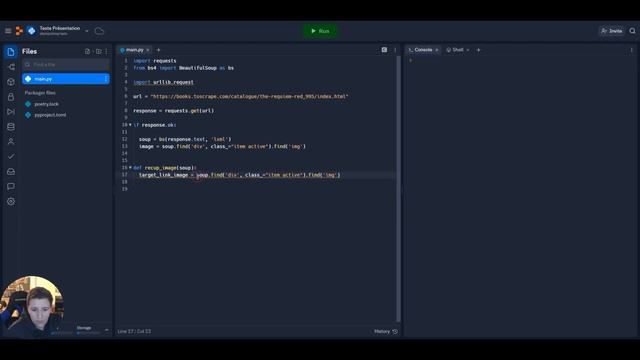Open the Settings gear sidebar icon
640x360 pixels.
click(x=11, y=202)
